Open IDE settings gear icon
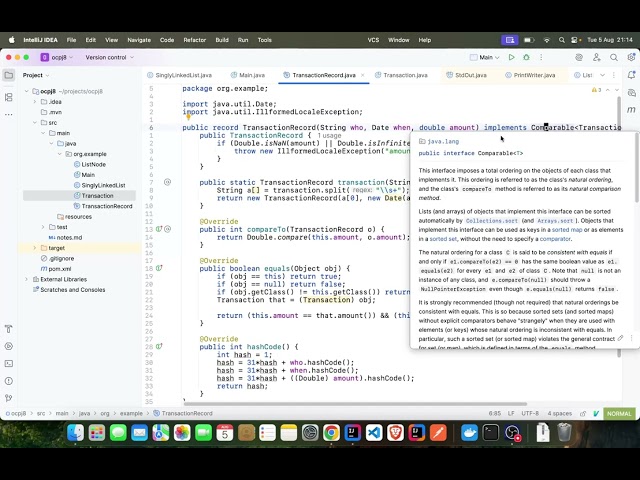Viewport: 640px width, 480px height. click(631, 58)
